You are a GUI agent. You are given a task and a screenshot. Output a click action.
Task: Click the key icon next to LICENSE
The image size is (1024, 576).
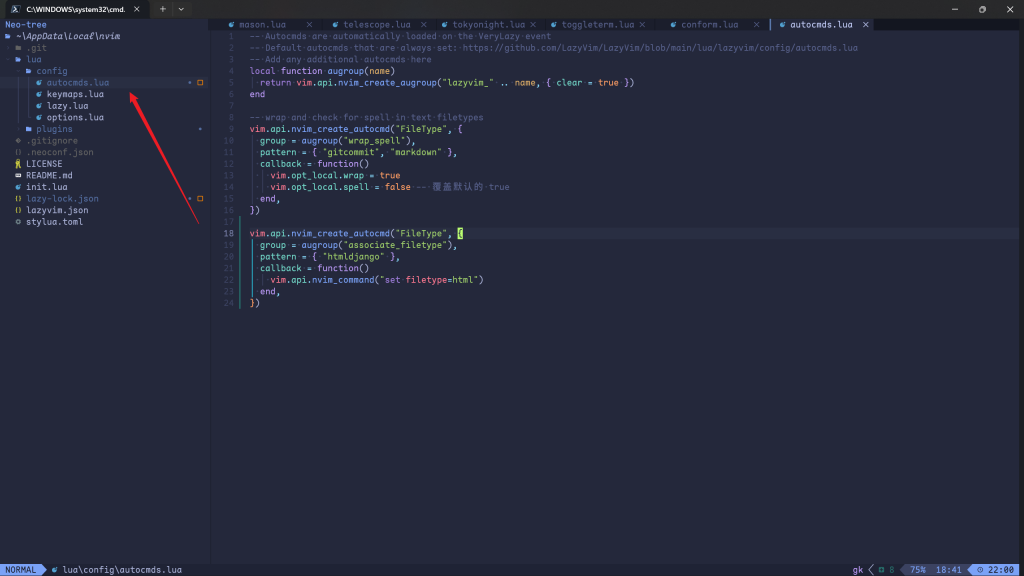[x=18, y=164]
